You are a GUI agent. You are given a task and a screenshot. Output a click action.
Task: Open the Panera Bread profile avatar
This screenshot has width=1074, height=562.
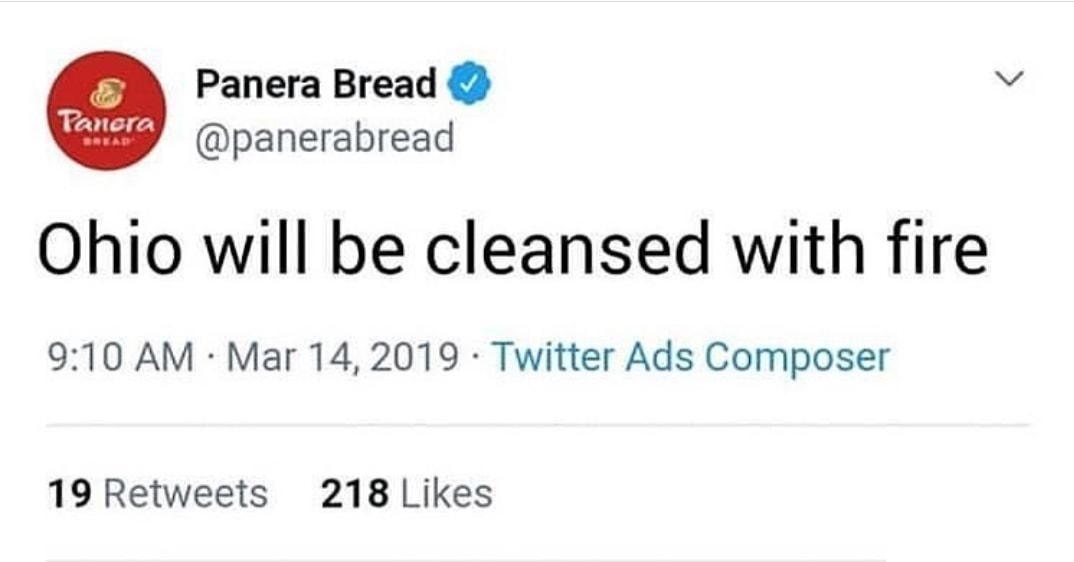click(x=103, y=110)
